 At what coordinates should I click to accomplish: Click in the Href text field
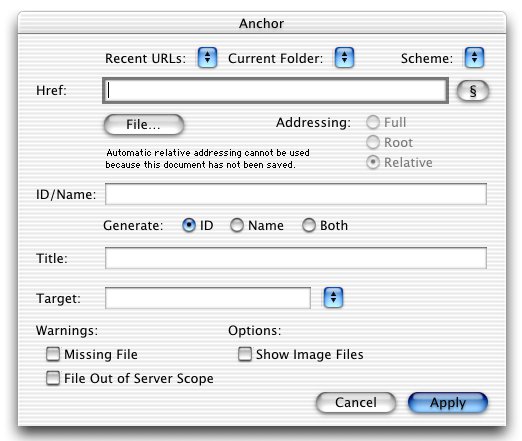coord(275,91)
